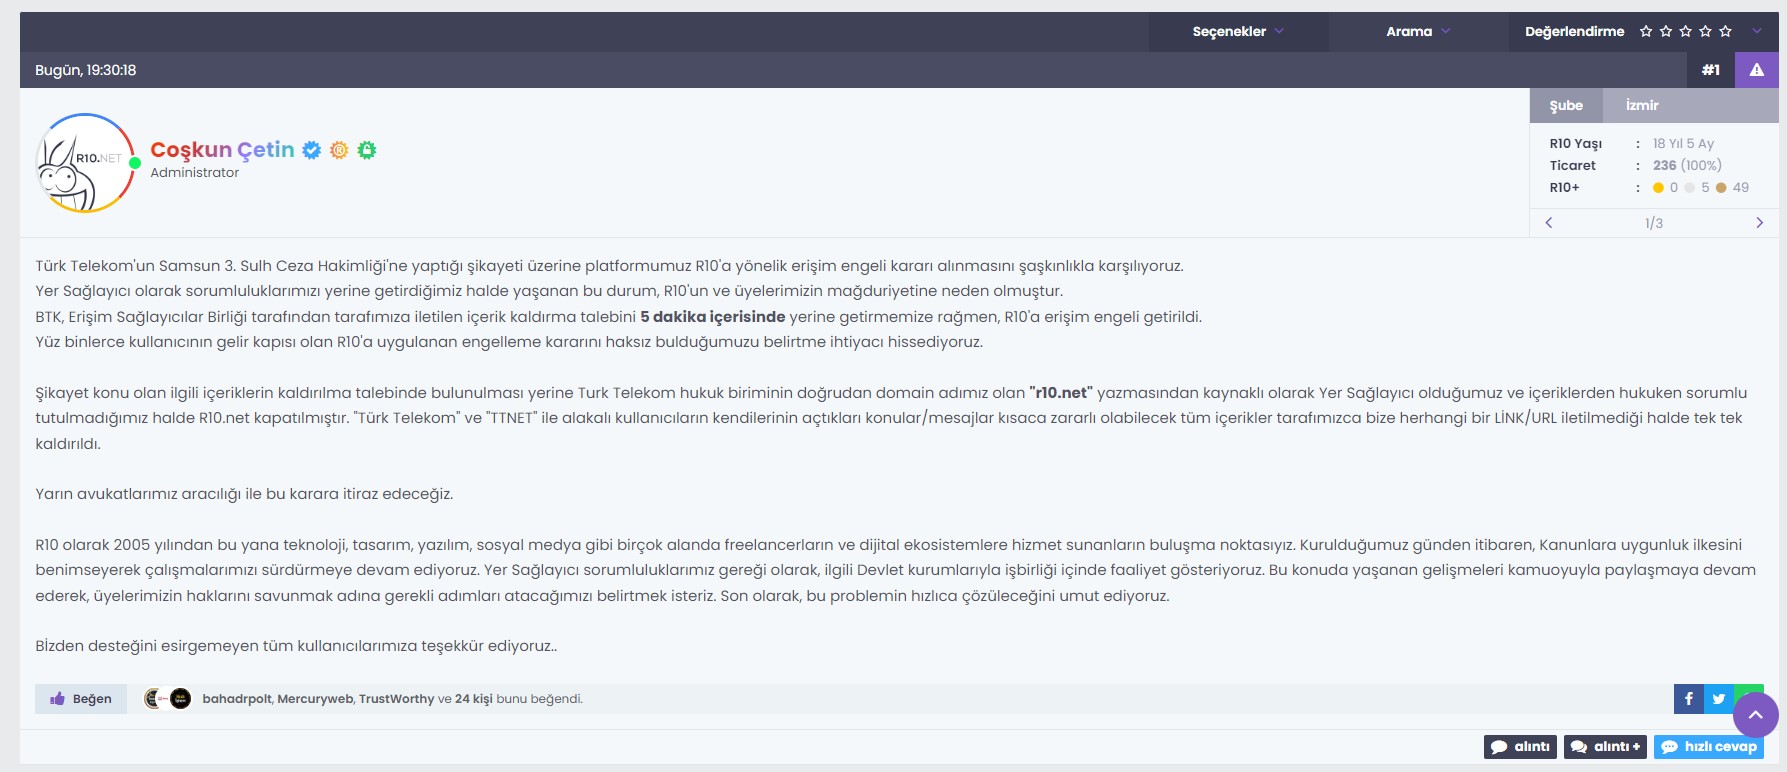Viewport: 1787px width, 772px height.
Task: Open hızlı cevap quick reply
Action: (1709, 747)
